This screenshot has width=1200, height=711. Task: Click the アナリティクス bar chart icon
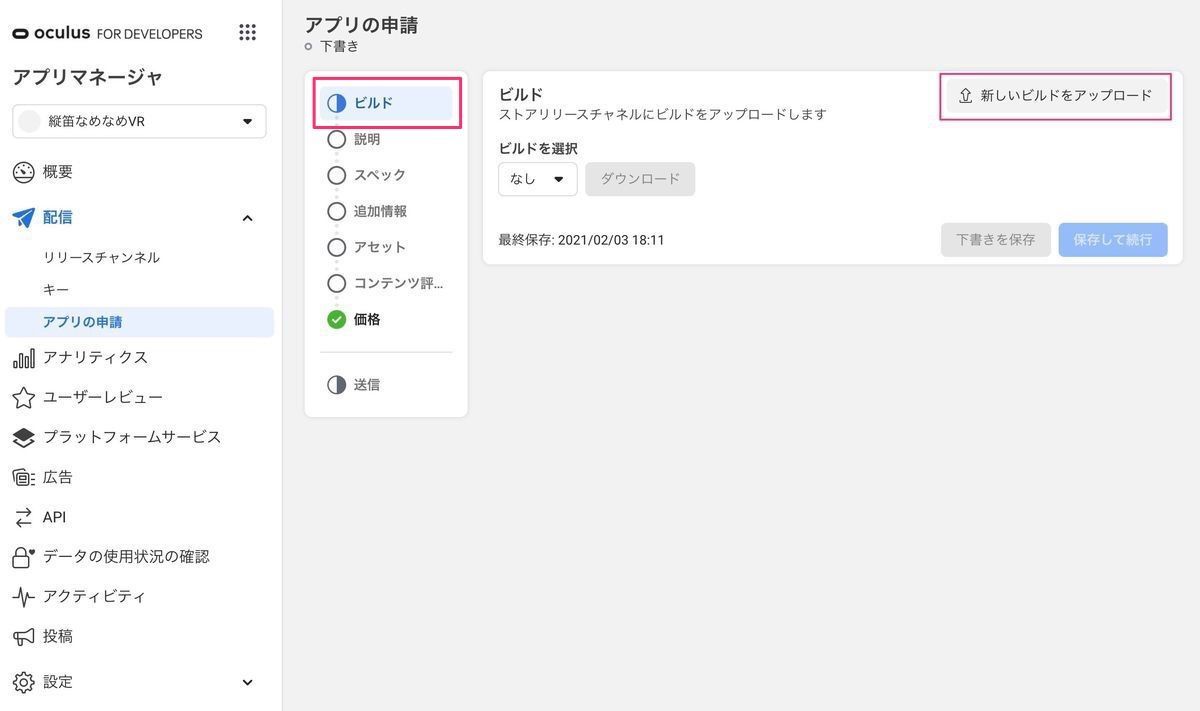tap(23, 358)
